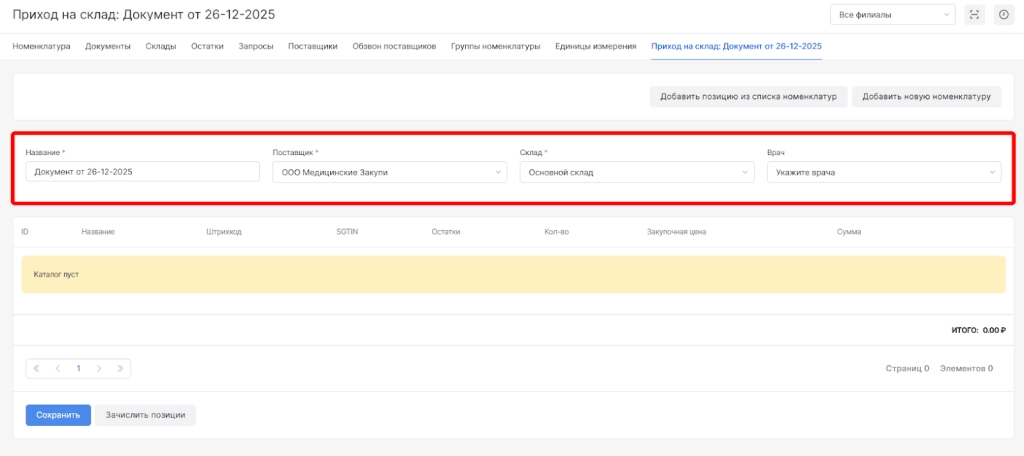This screenshot has height=456, width=1024.
Task: Open the Склад 'Основной склад' dropdown
Action: coord(635,172)
